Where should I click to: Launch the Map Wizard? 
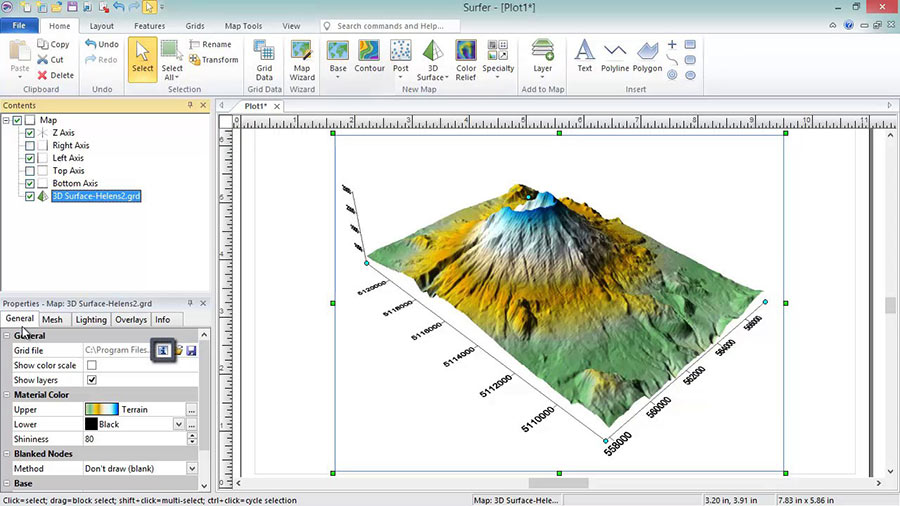coord(302,60)
